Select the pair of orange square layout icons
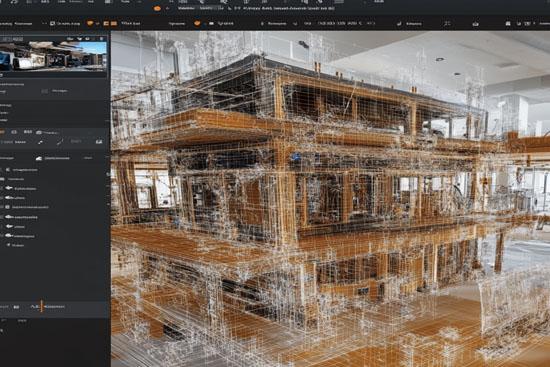The height and width of the screenshot is (367, 550). point(110,24)
